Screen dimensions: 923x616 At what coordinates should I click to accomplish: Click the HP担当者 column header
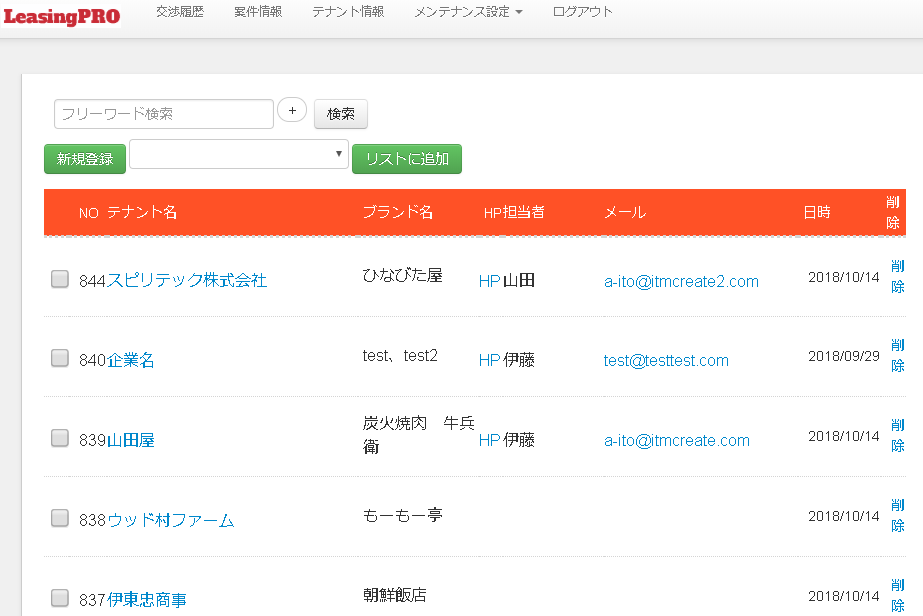pos(514,213)
